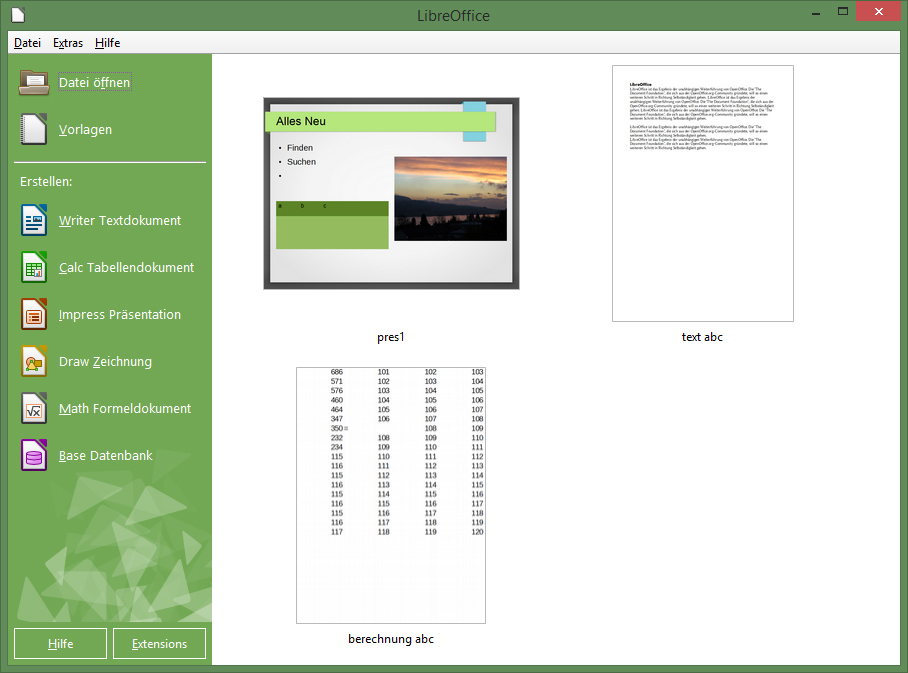Click the Impress Präsentation icon
908x673 pixels.
[x=34, y=314]
